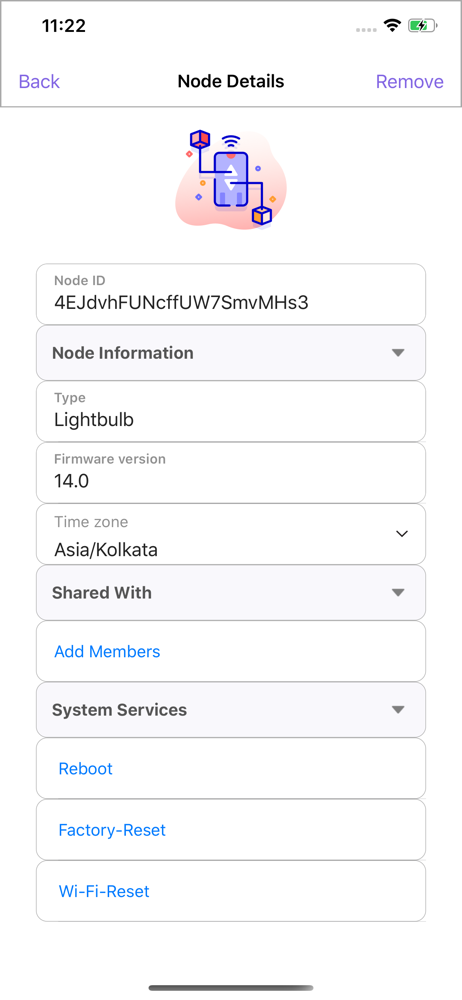Collapse the Shared With section arrow
The width and height of the screenshot is (462, 1000).
pos(398,592)
